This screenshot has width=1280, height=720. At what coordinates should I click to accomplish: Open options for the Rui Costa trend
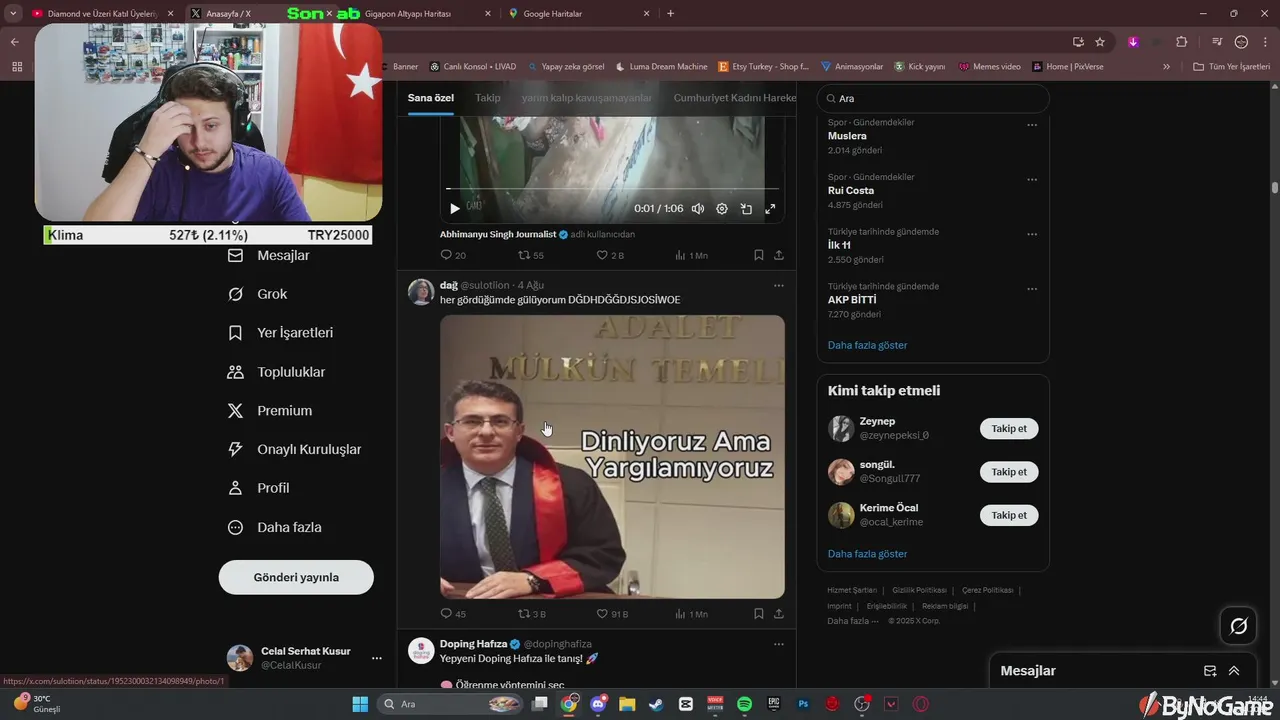1032,180
